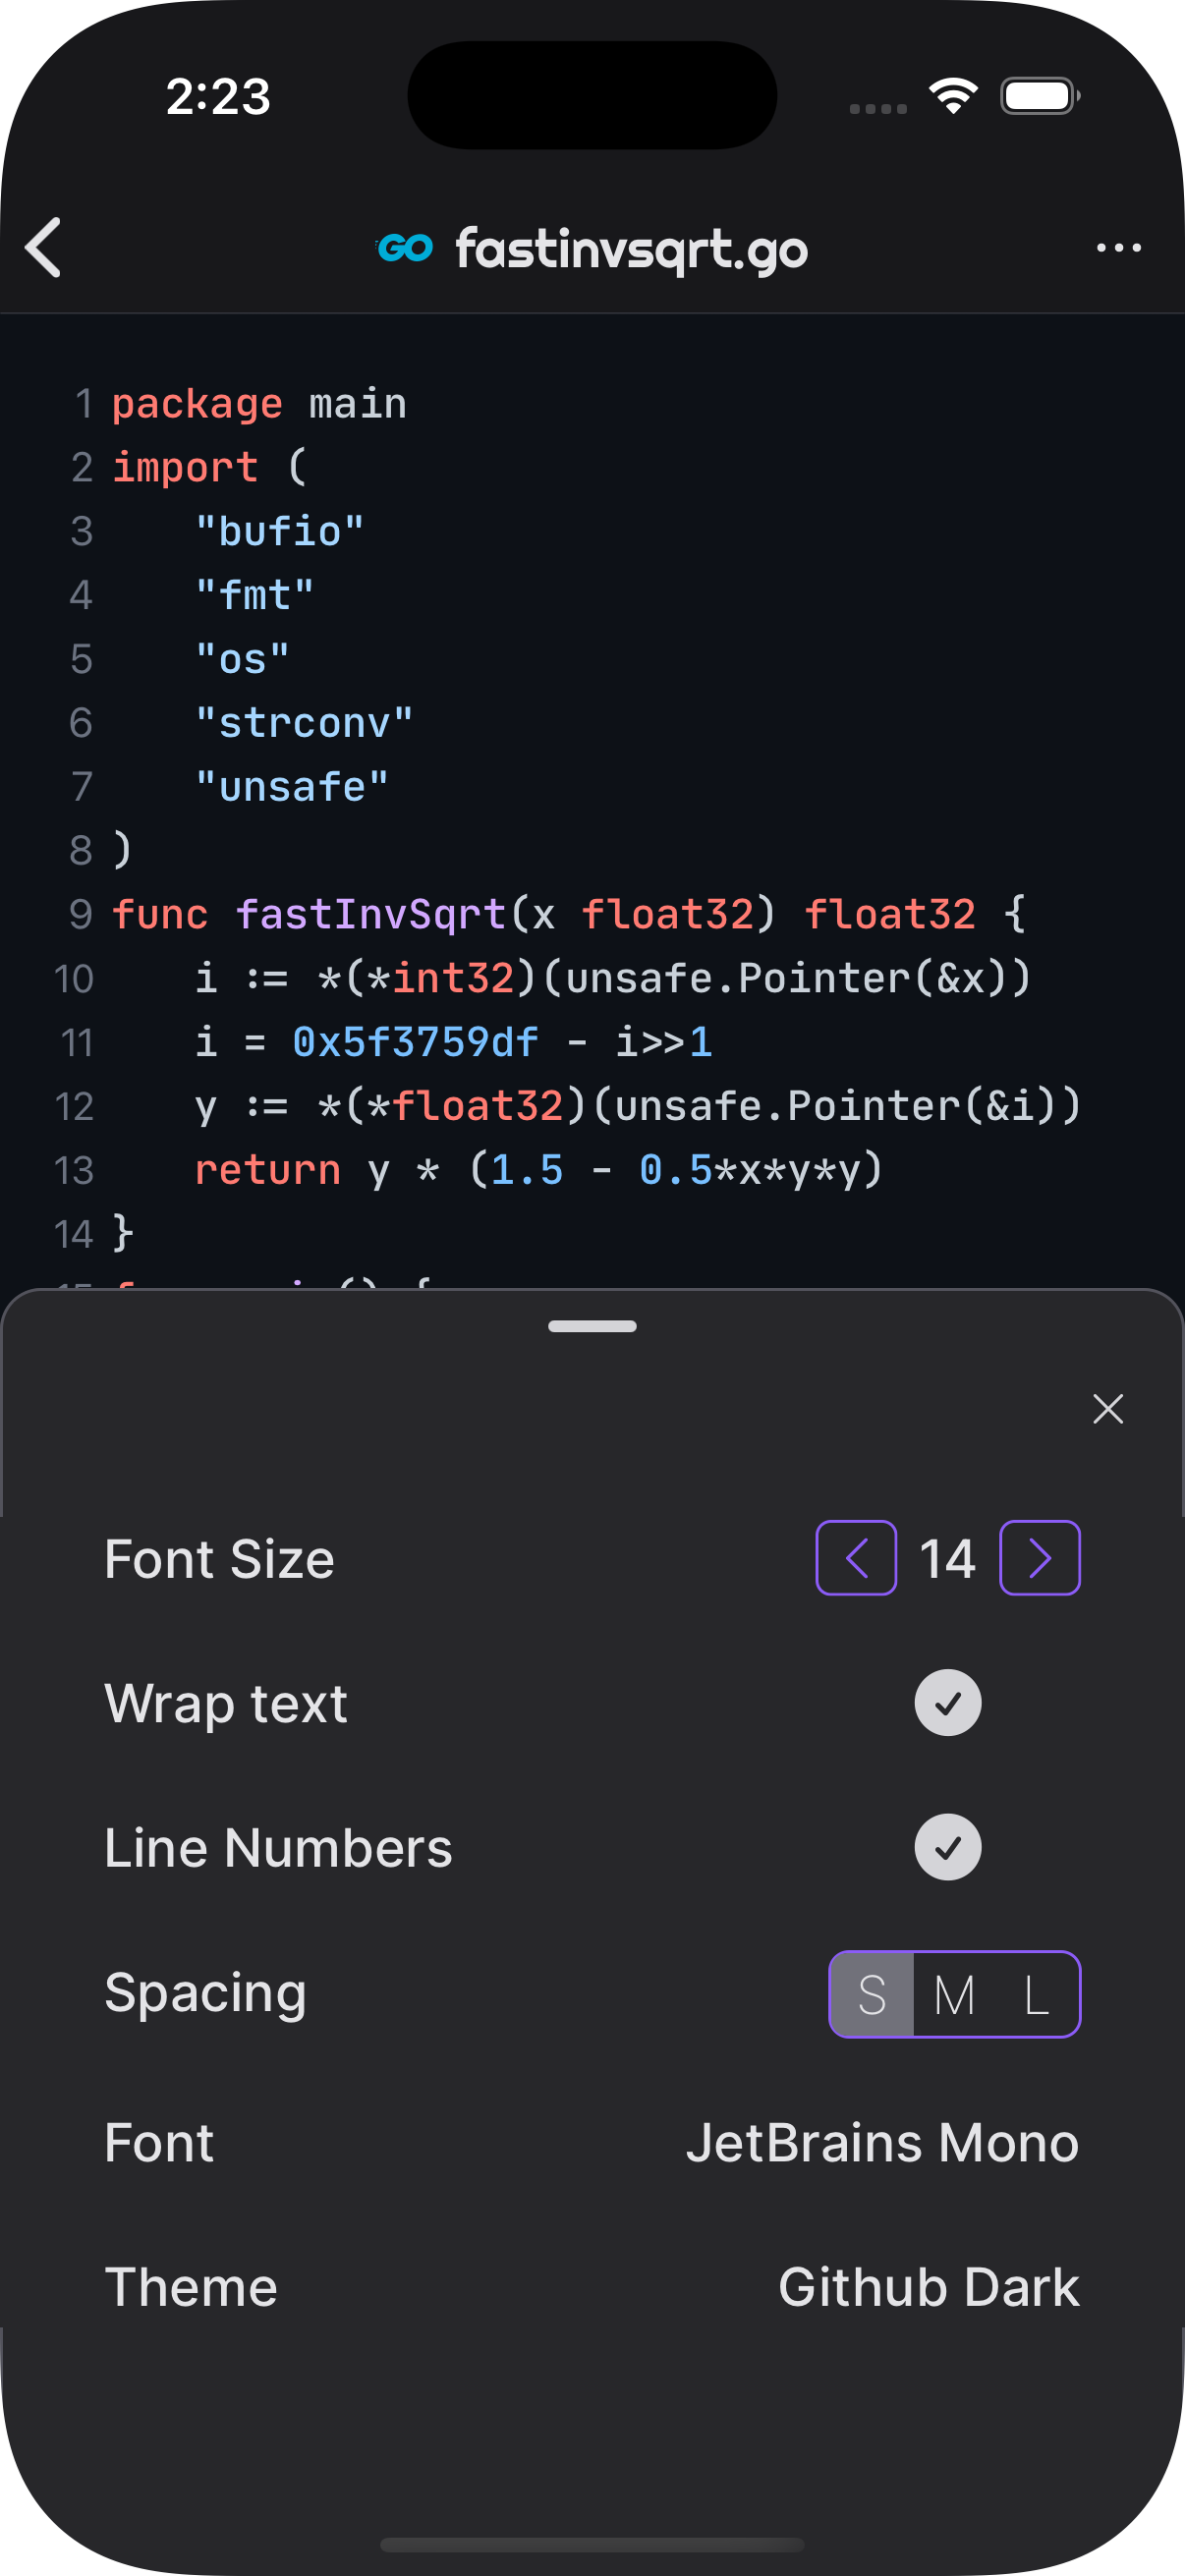1185x2576 pixels.
Task: Tap line 9 fastInvSqrt function name
Action: 371,914
